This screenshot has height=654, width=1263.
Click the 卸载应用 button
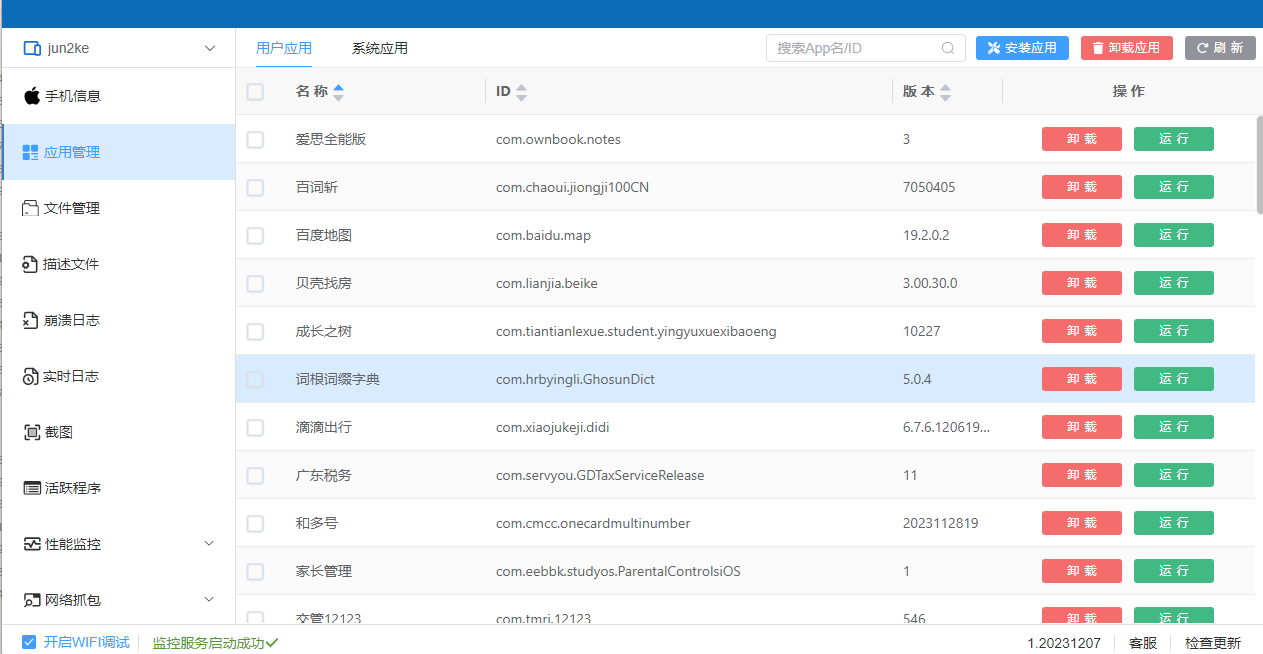[x=1127, y=48]
